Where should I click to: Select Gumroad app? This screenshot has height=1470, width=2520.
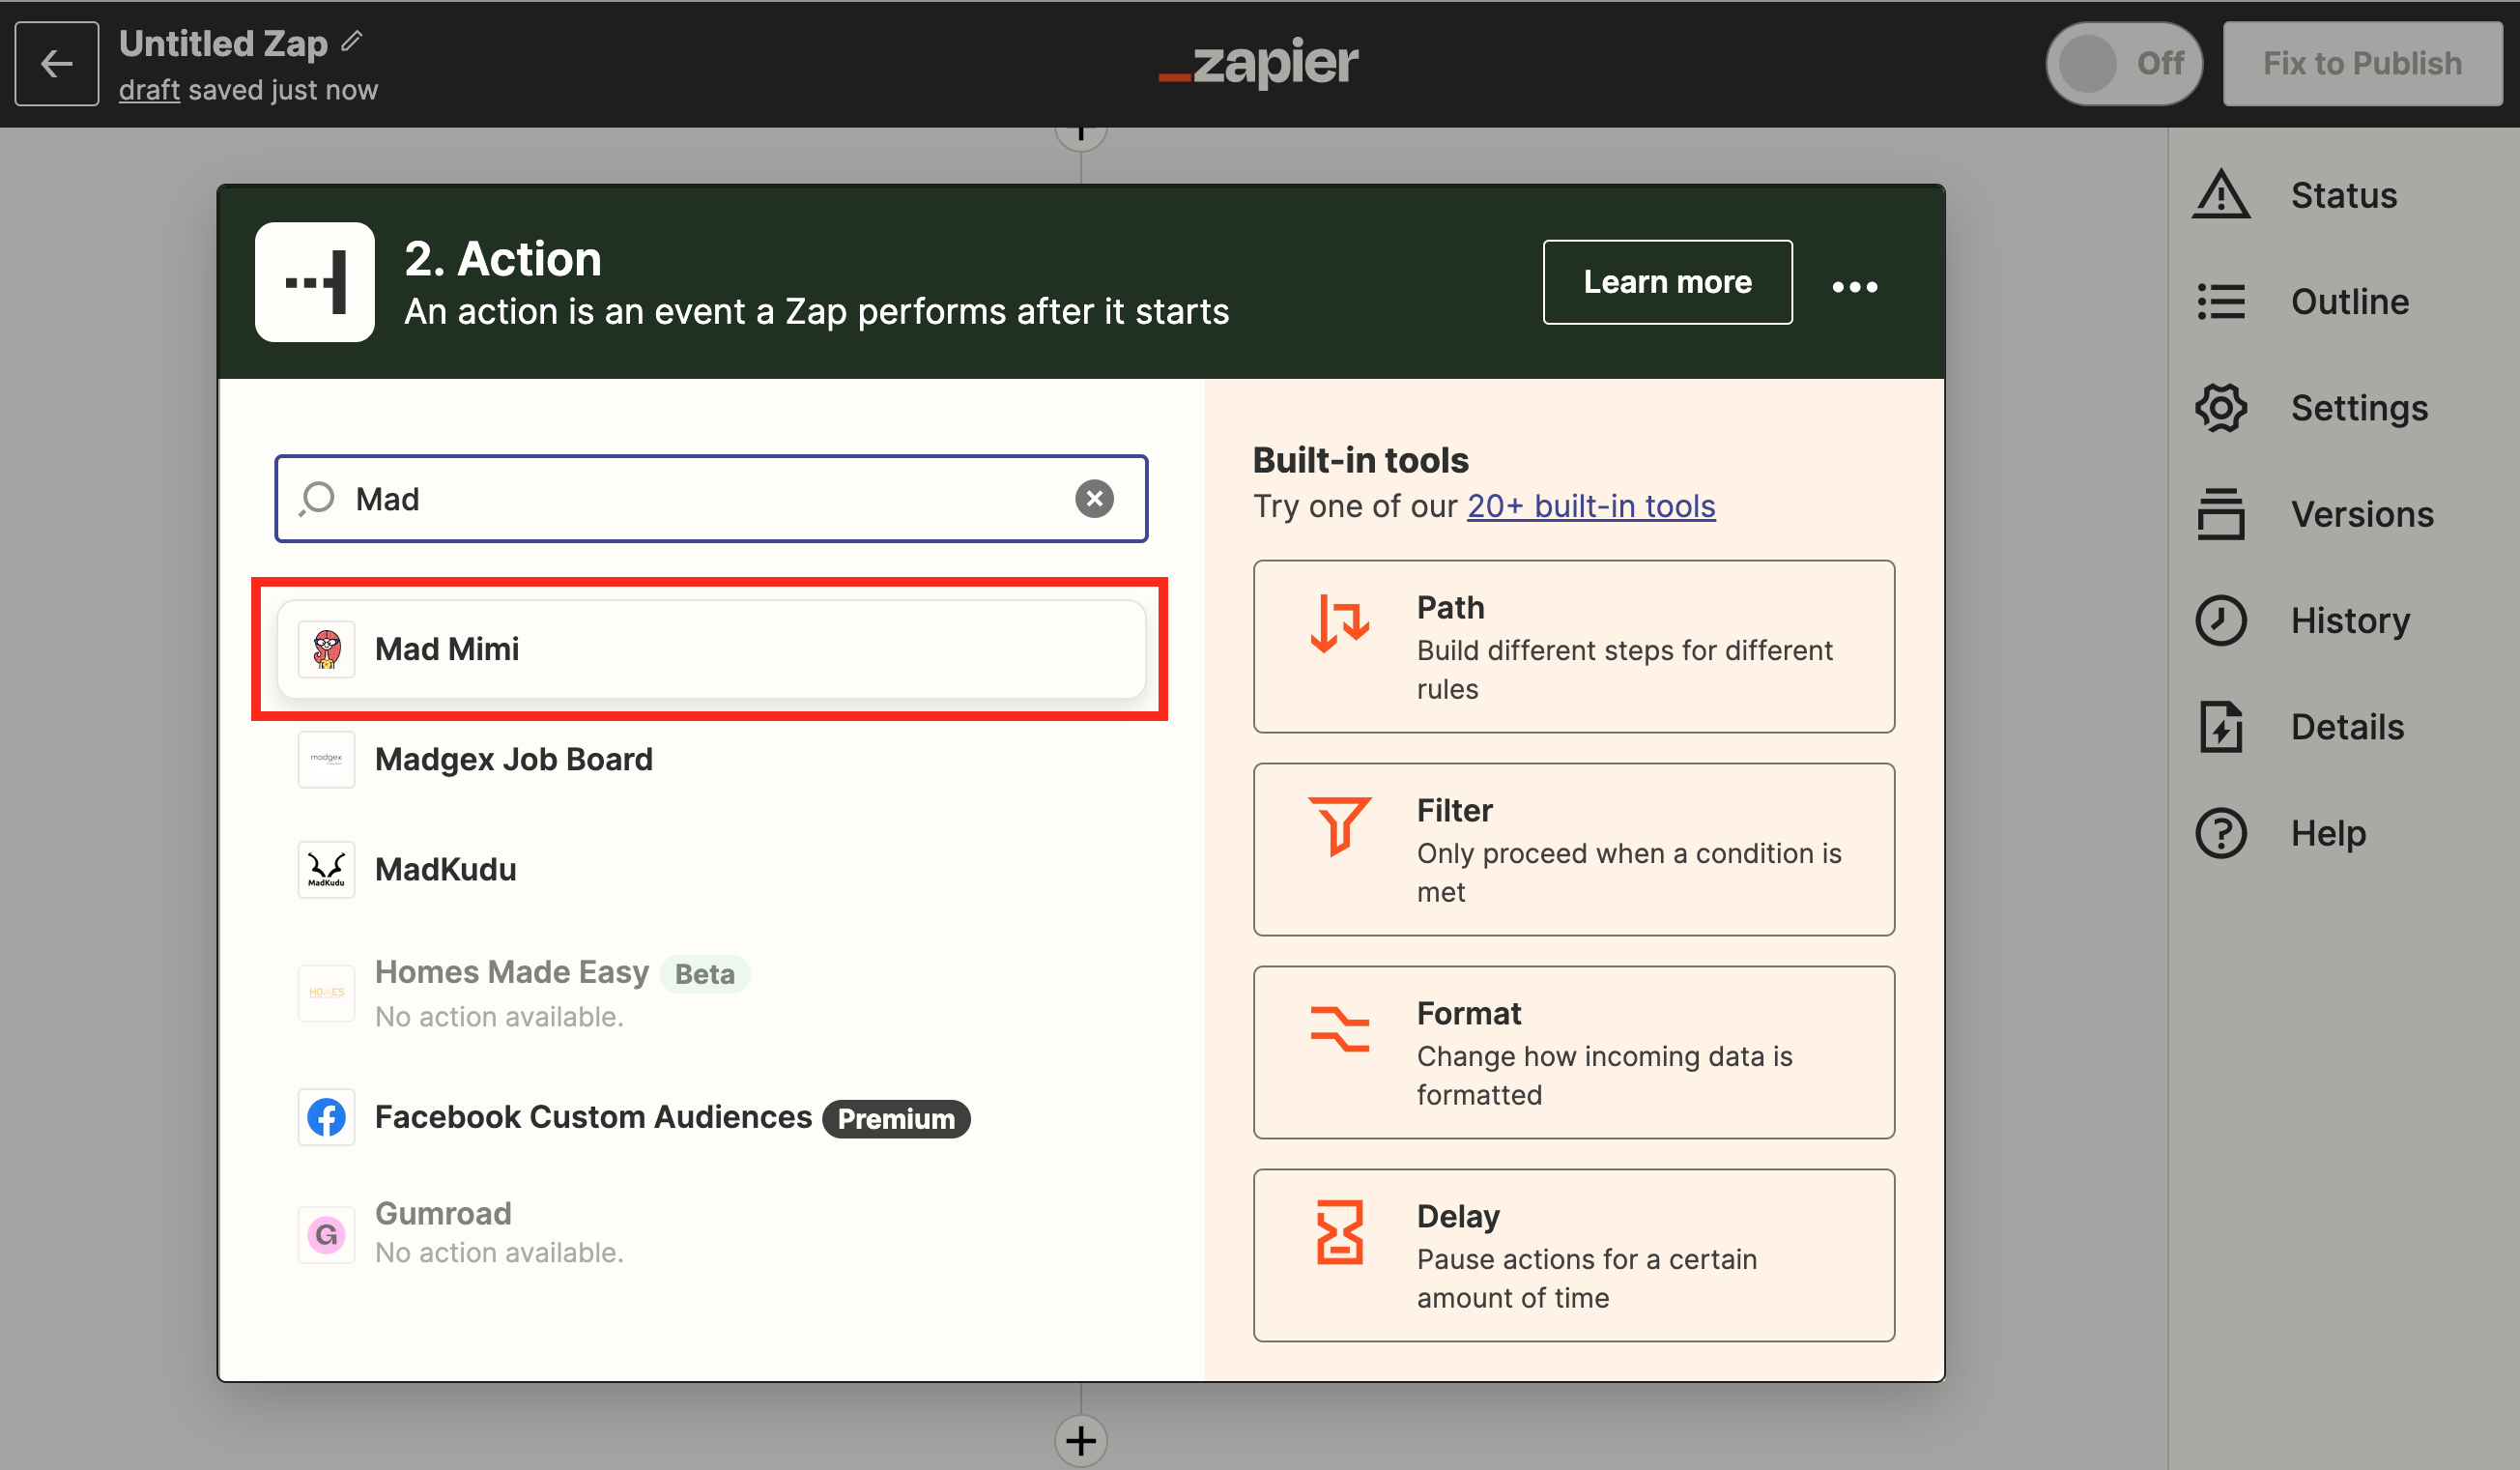(711, 1233)
